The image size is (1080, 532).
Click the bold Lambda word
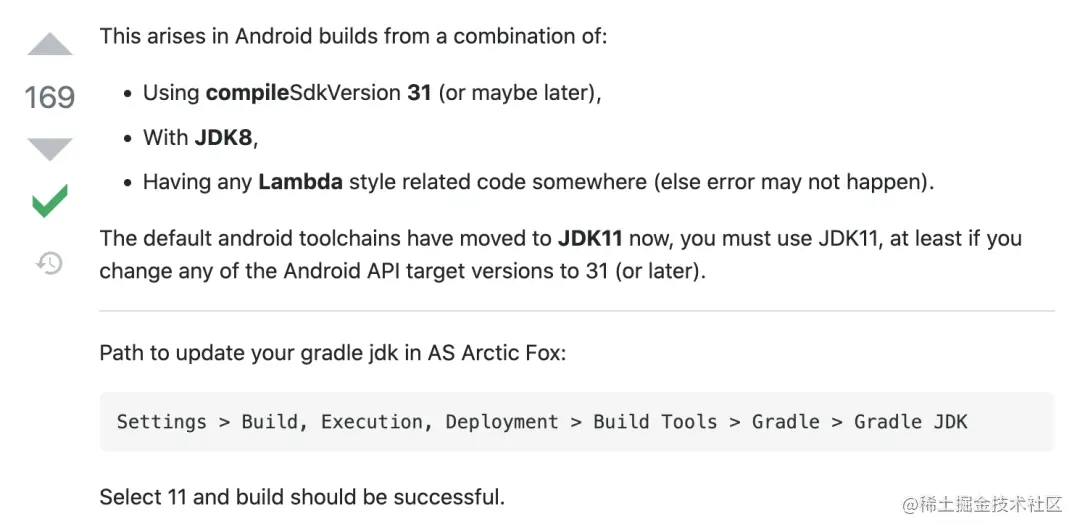coord(300,182)
